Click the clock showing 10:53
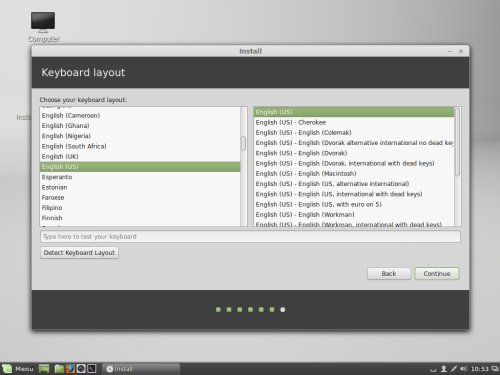The image size is (500, 375). click(479, 369)
